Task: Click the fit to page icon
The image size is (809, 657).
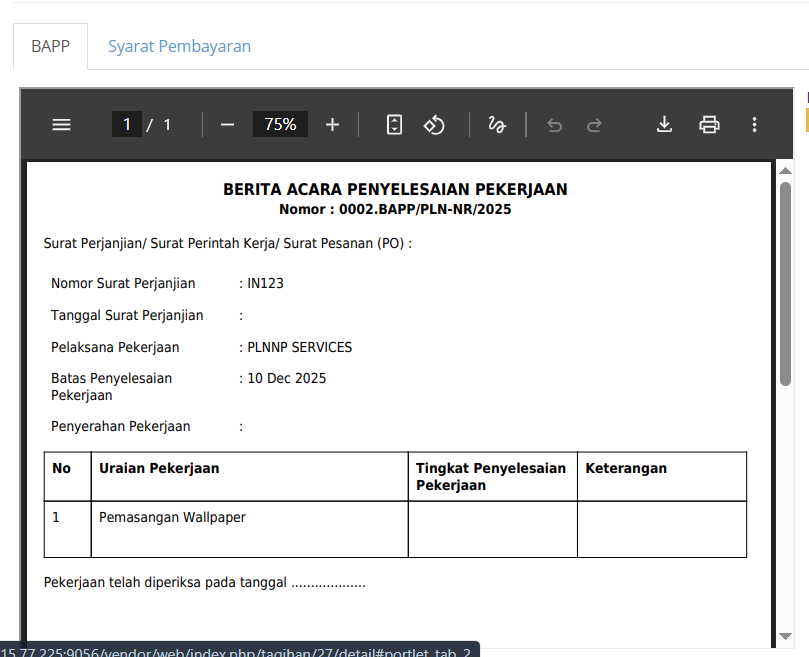Action: 395,125
